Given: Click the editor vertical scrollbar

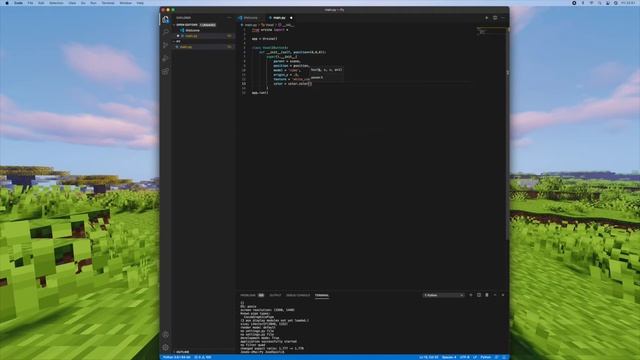Looking at the screenshot, I should pos(507,135).
